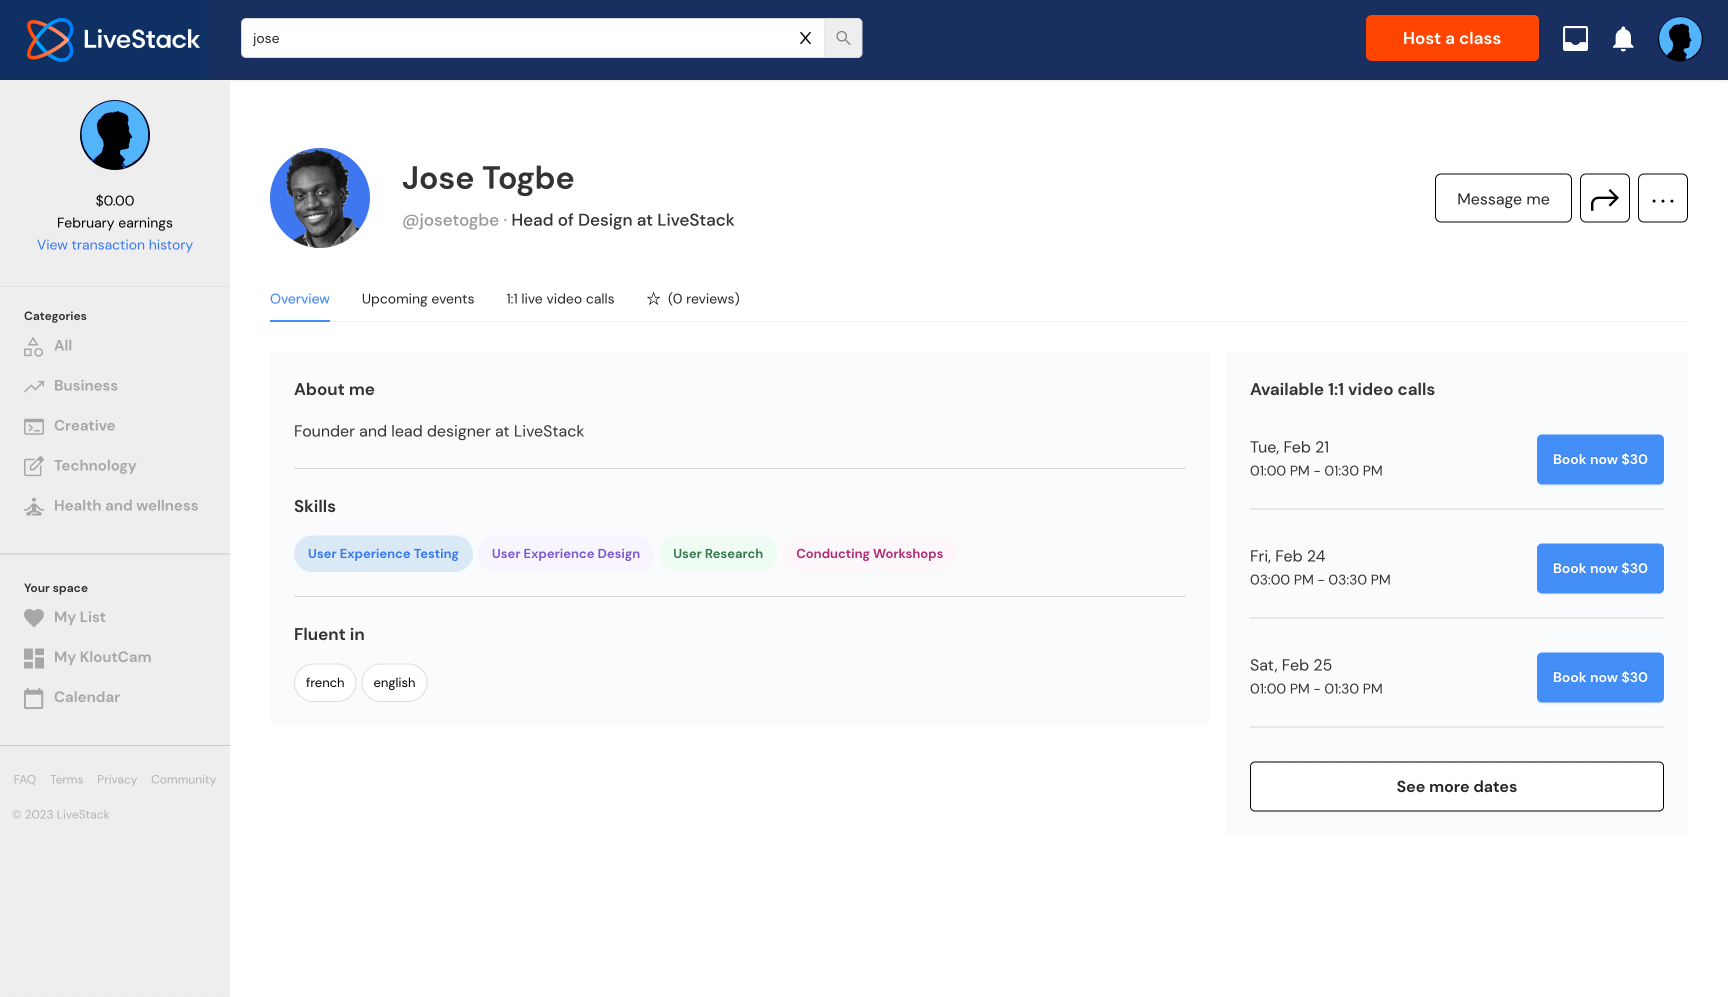
Task: Click the All category shapes icon
Action: tap(34, 346)
